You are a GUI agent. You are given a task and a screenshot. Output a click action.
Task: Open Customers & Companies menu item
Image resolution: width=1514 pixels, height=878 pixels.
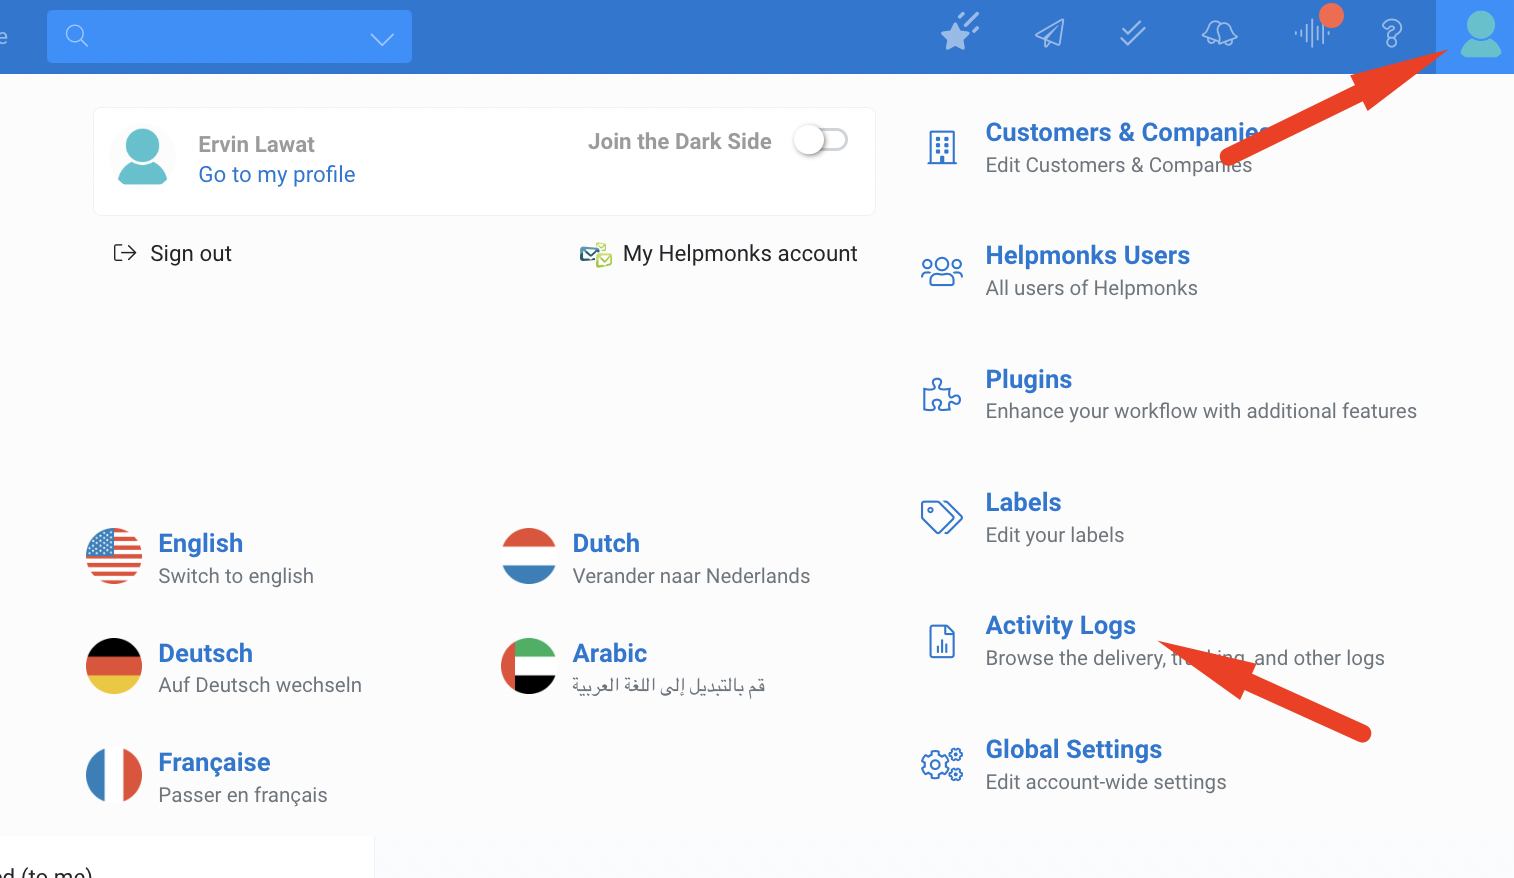[x=1120, y=133]
